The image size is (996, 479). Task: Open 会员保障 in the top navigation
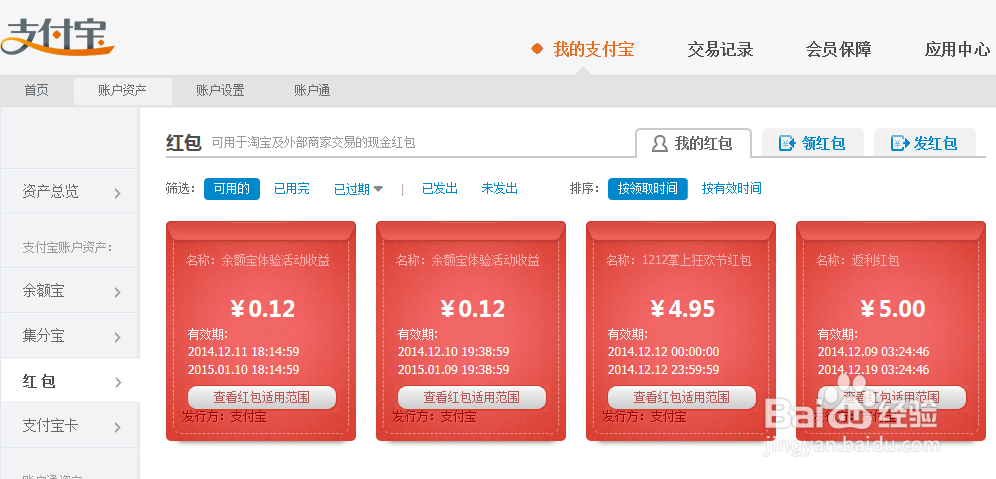tap(838, 50)
